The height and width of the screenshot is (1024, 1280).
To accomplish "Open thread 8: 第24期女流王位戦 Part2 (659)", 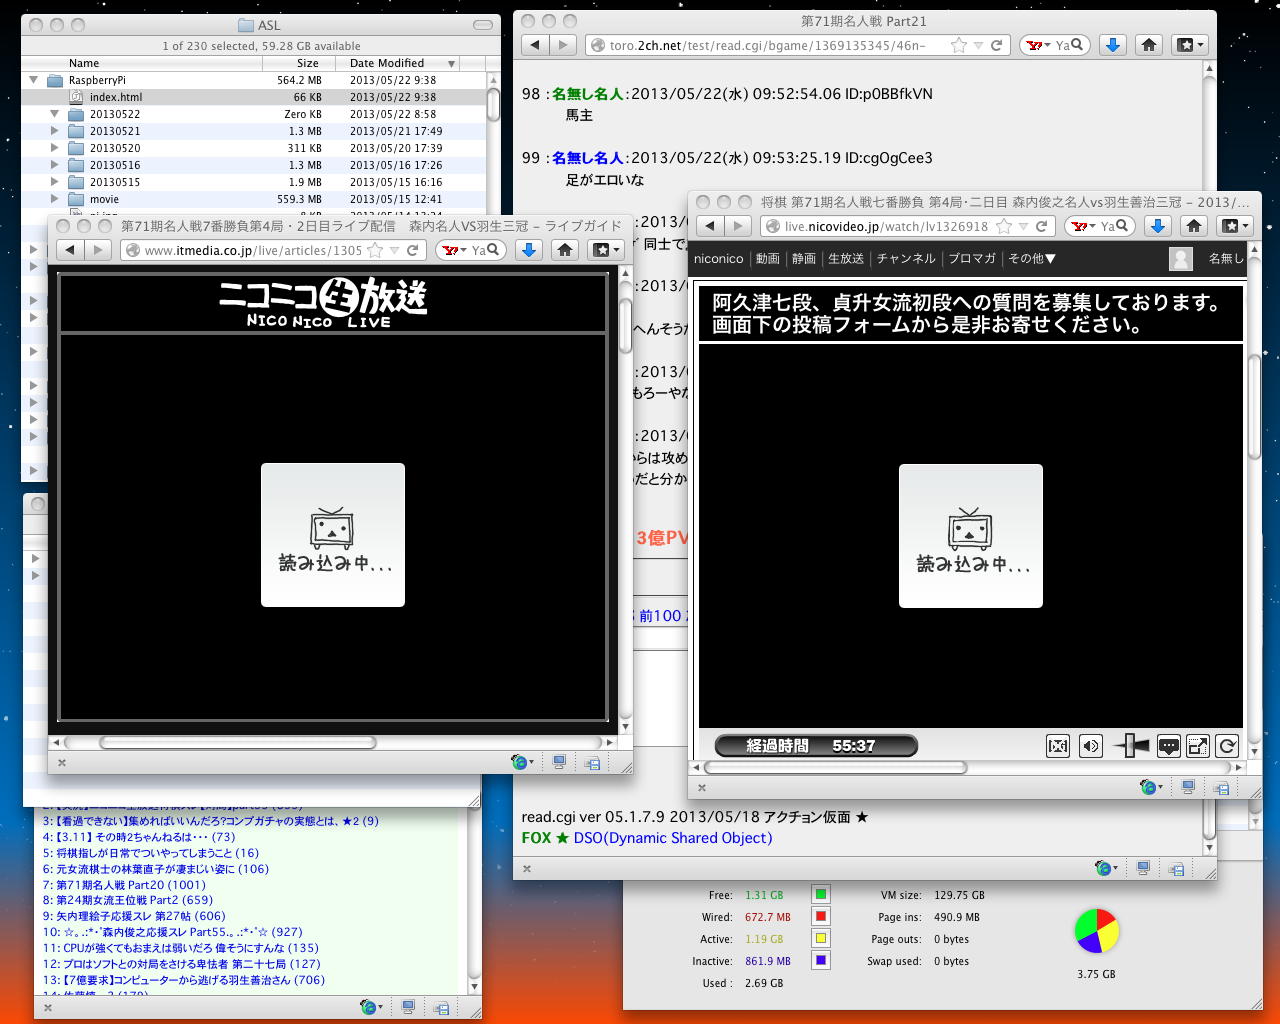I will pyautogui.click(x=128, y=900).
